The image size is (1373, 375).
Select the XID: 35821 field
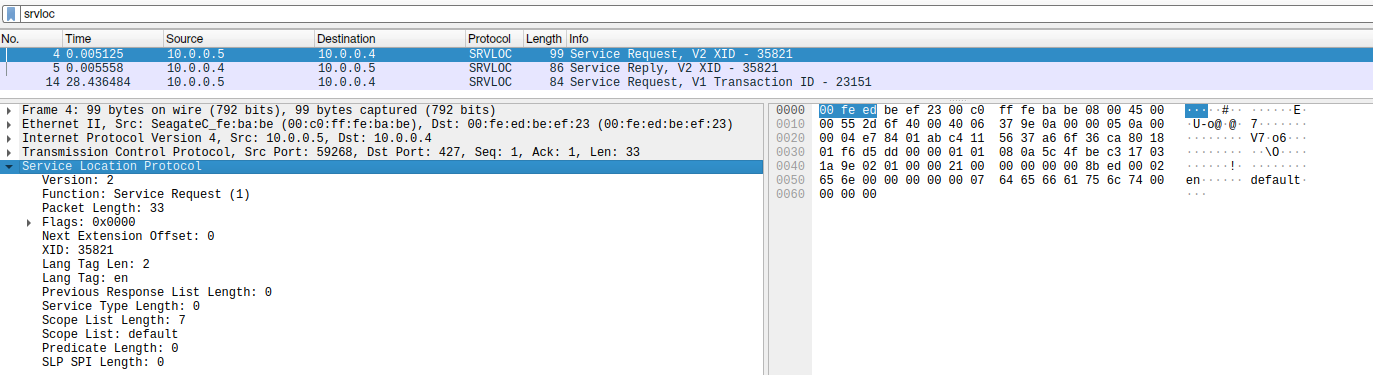(x=78, y=250)
